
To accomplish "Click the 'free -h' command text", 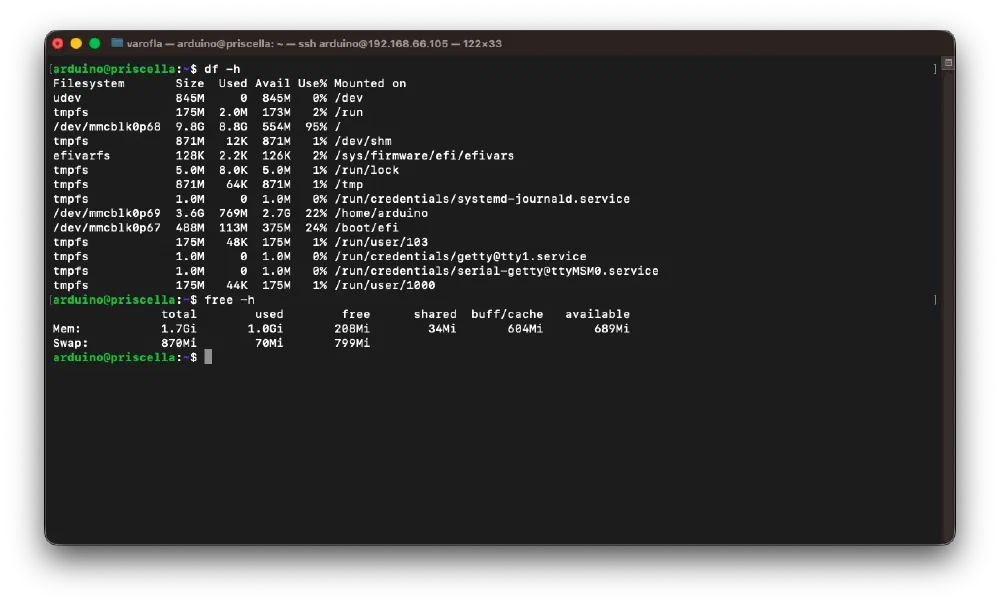I will click(229, 300).
